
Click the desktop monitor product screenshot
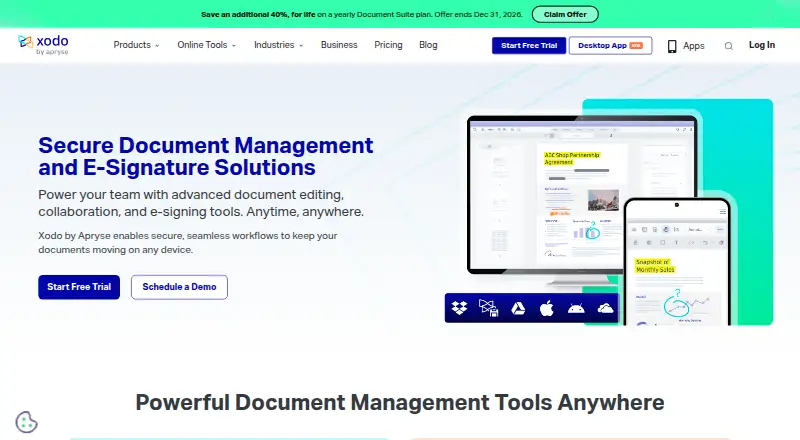pyautogui.click(x=582, y=195)
